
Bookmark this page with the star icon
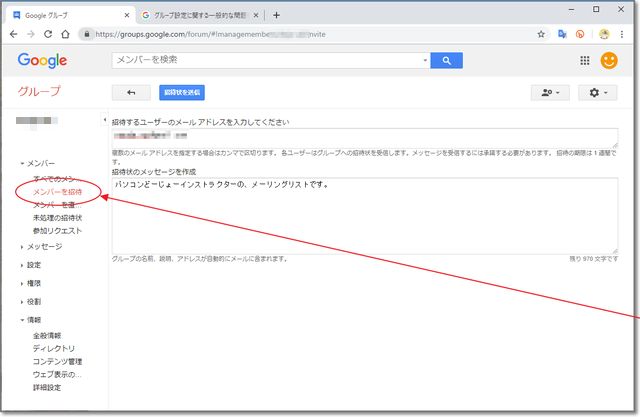tap(541, 33)
